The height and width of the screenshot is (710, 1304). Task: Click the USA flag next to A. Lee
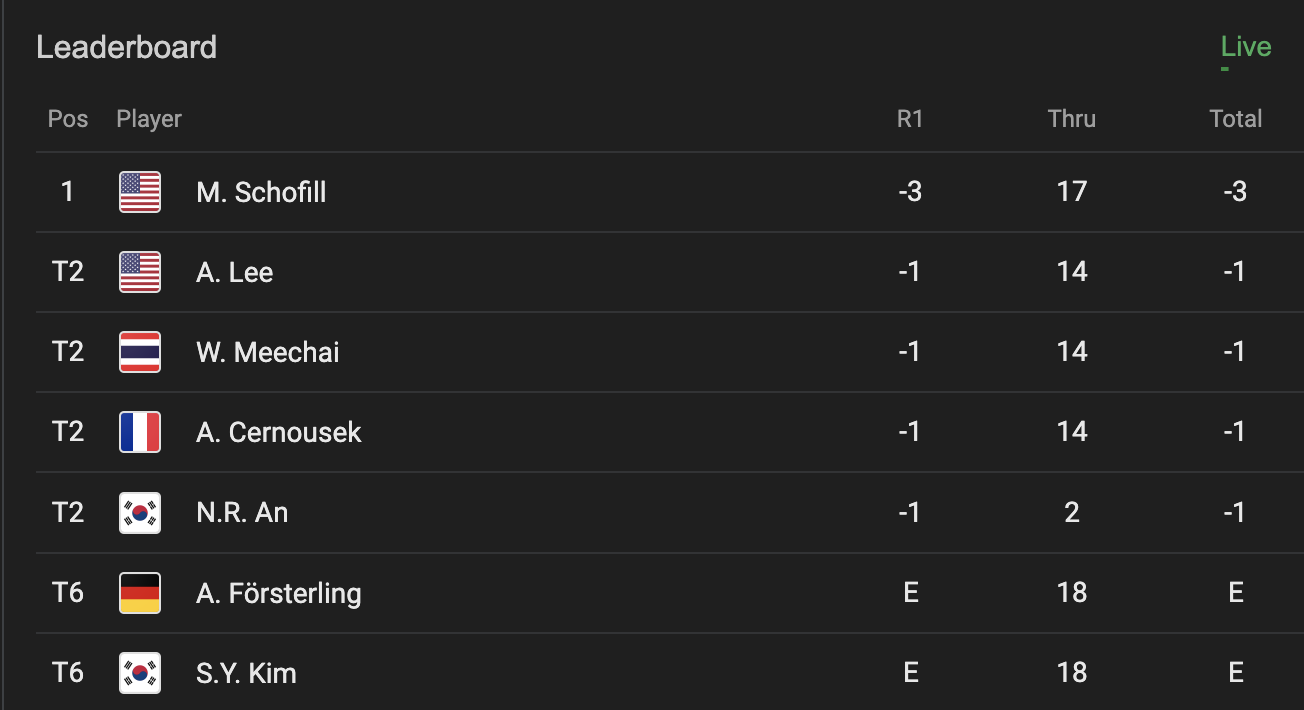coord(140,272)
